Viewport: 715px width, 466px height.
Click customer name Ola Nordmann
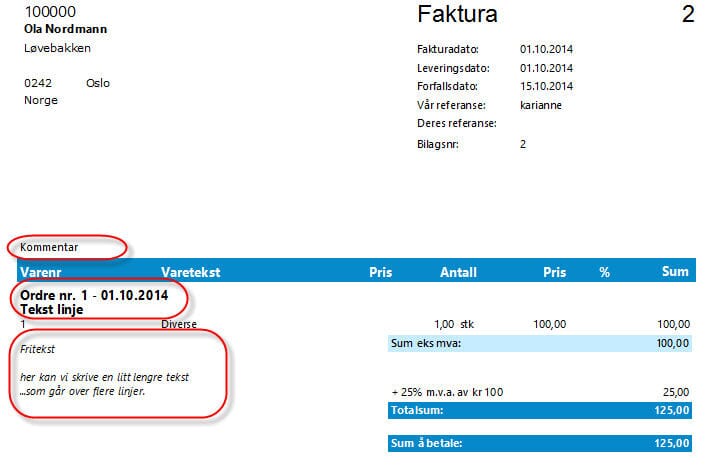65,29
